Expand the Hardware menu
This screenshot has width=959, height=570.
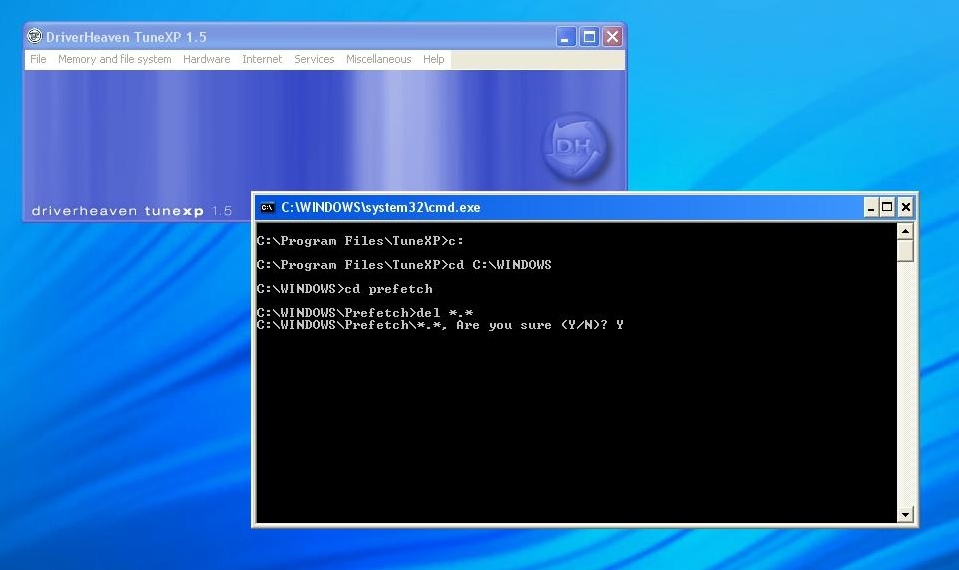tap(206, 60)
